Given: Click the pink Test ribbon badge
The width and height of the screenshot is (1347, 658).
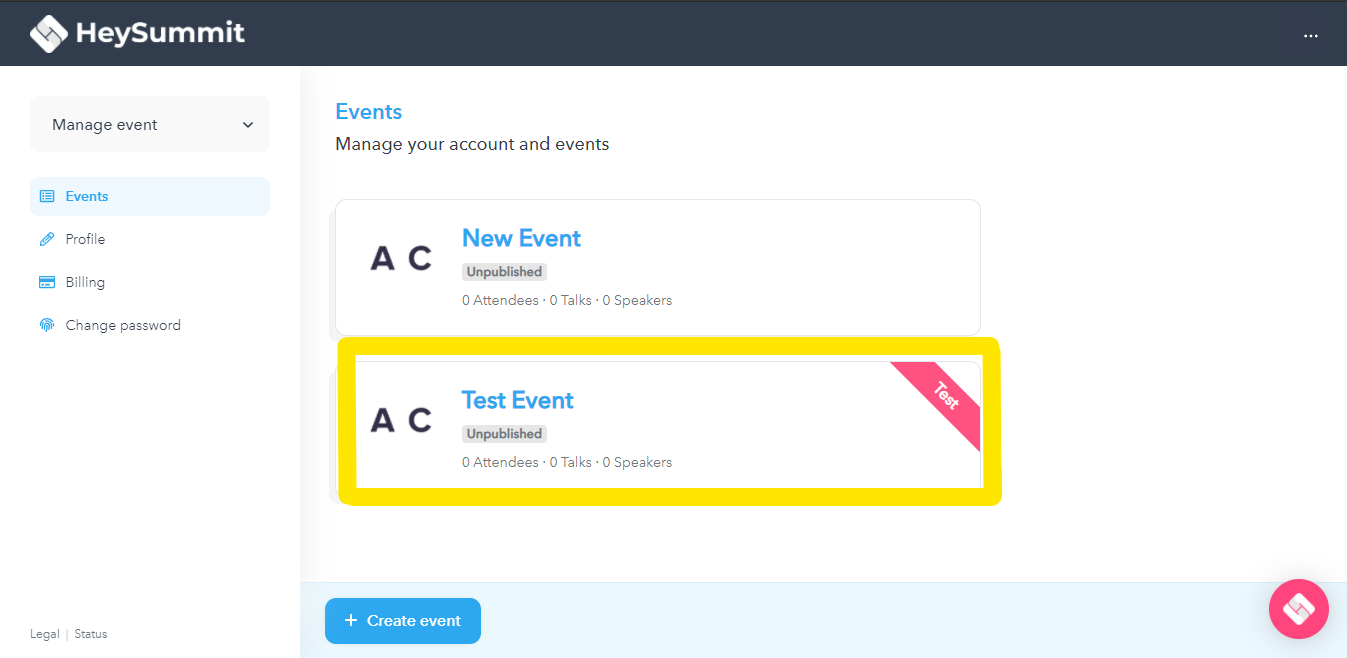Looking at the screenshot, I should [946, 396].
